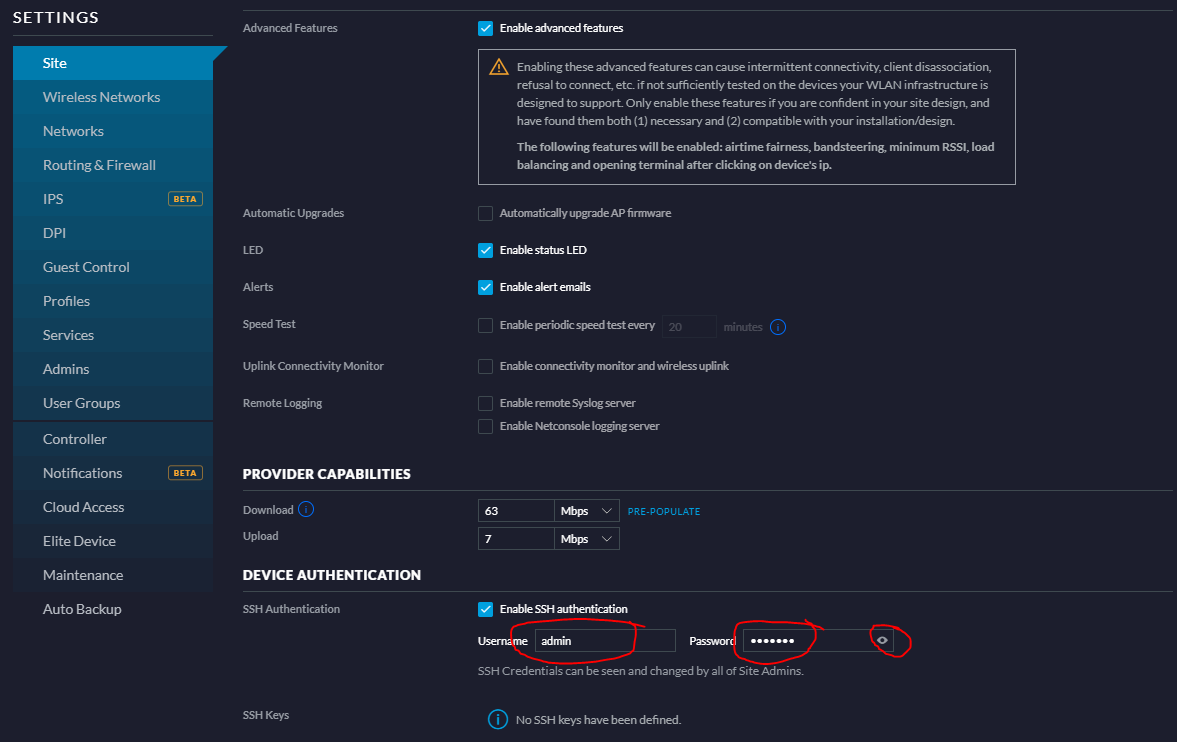Toggle Enable status LED checkbox

tap(486, 250)
